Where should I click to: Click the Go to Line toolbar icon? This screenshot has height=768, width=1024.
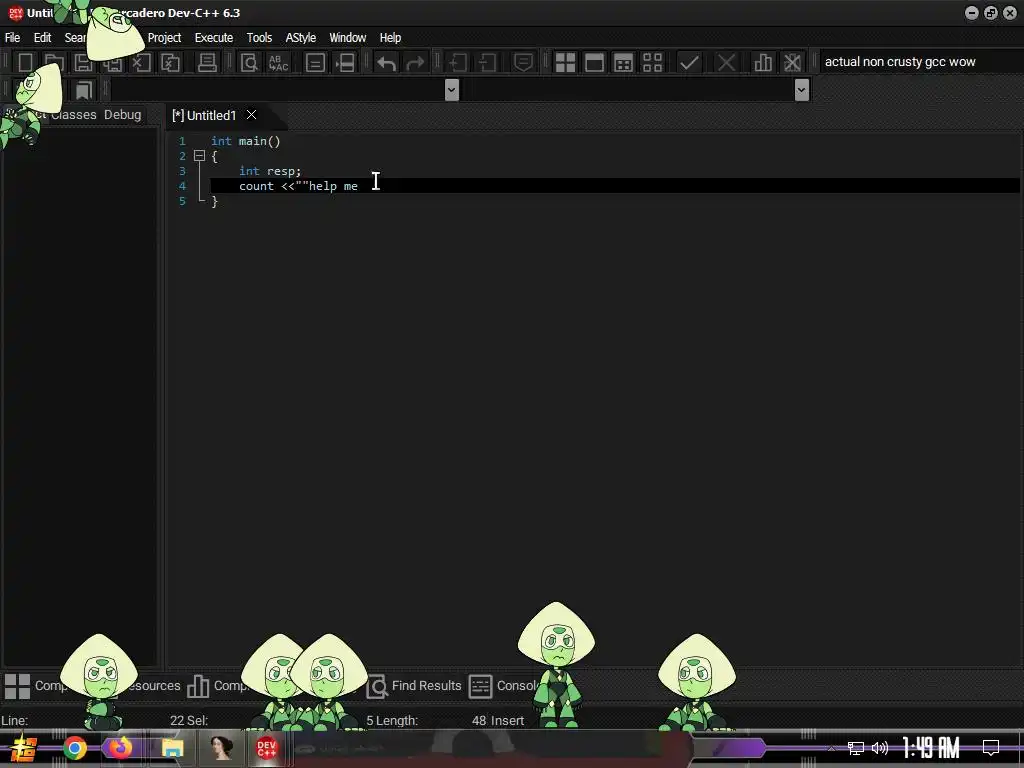coord(345,63)
